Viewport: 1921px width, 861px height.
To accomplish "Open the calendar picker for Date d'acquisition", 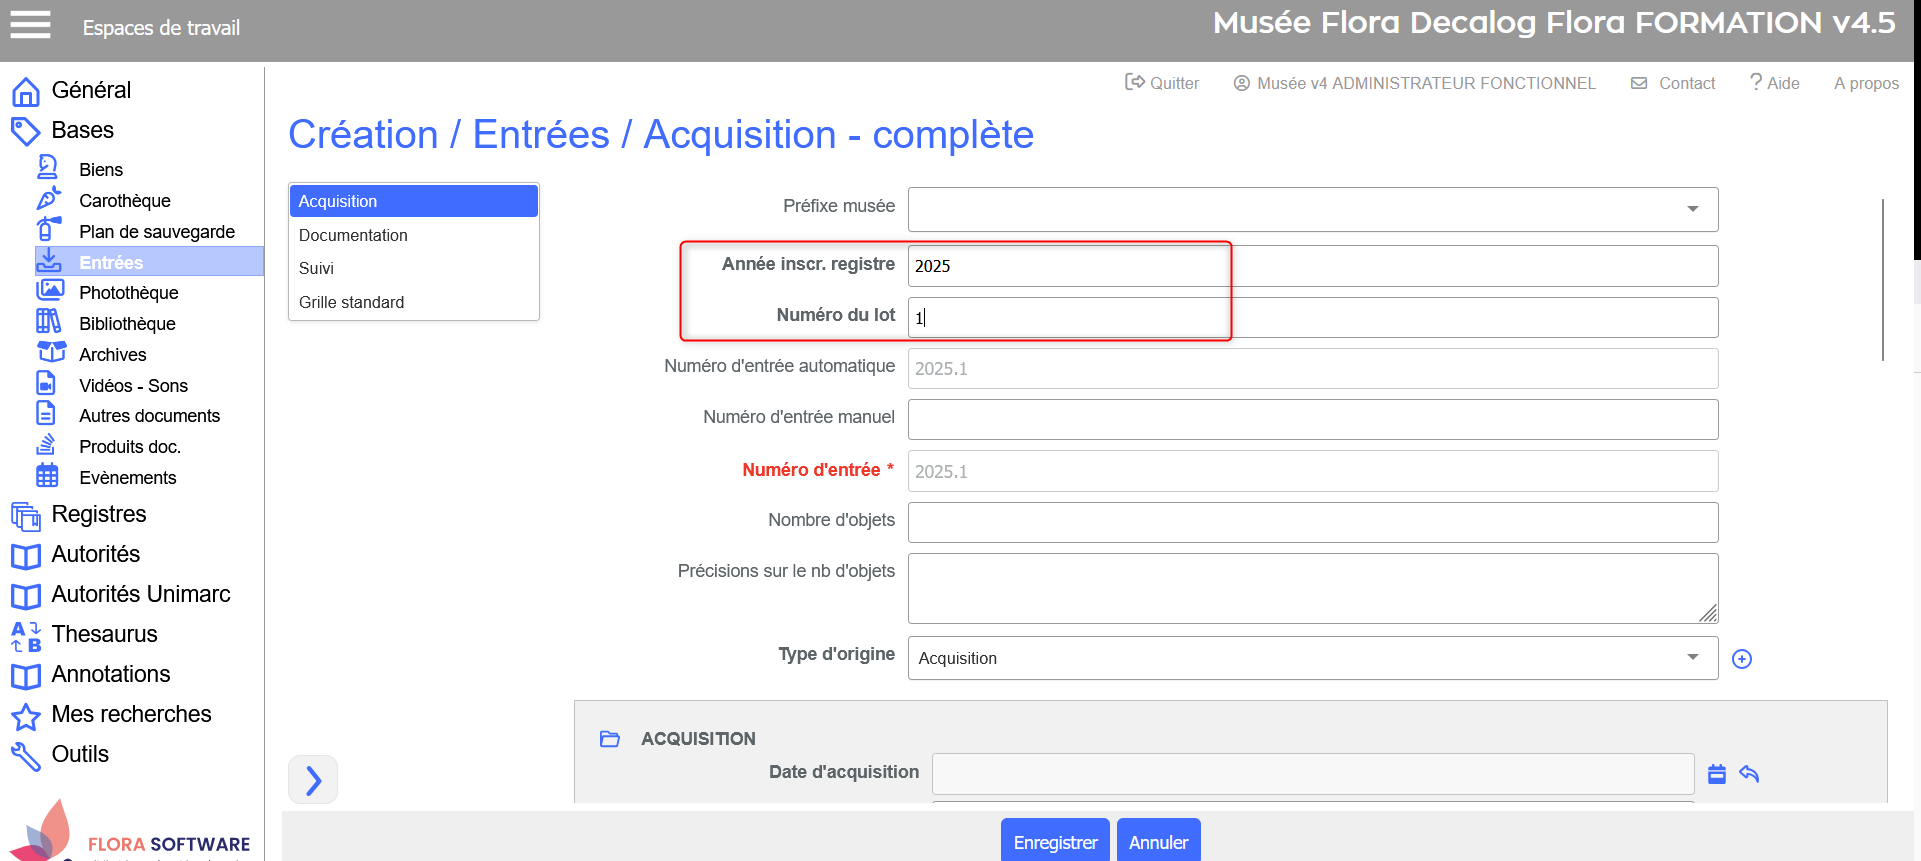I will (x=1717, y=773).
